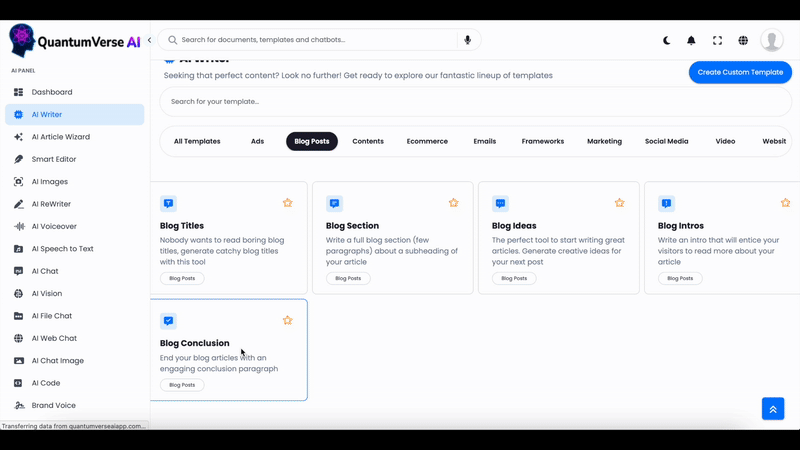
Task: Click the Blog Ideas template icon
Action: (500, 204)
